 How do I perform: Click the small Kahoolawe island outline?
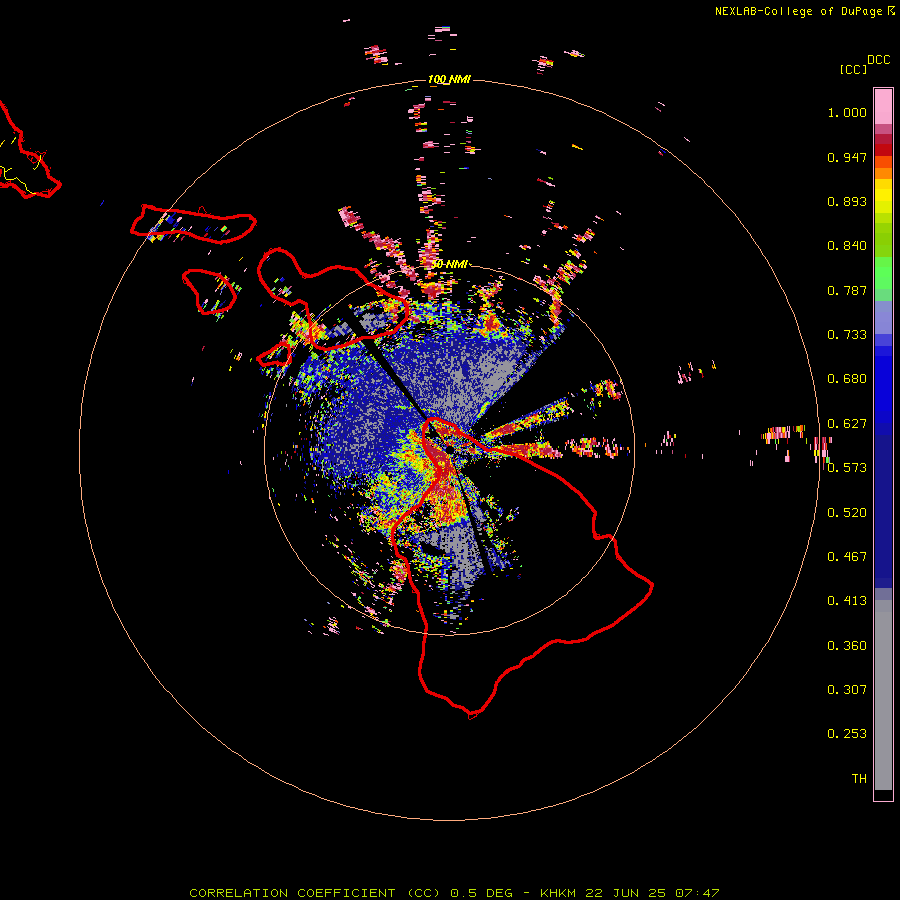pos(274,354)
